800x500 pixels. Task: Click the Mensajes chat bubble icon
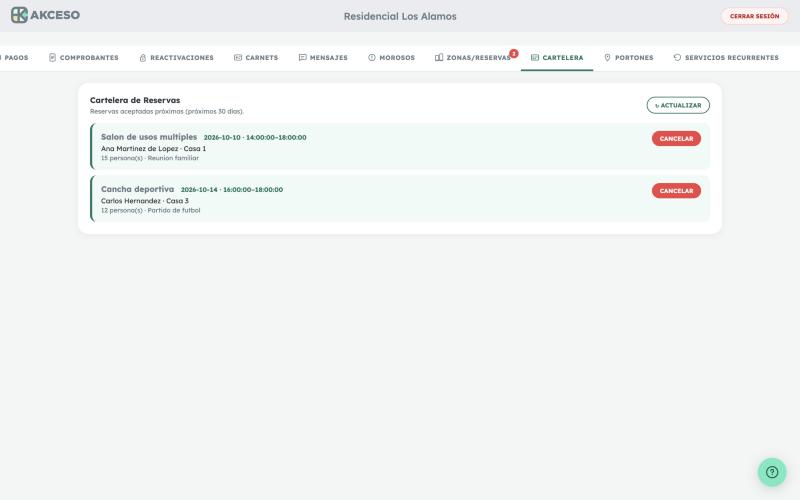tap(303, 58)
